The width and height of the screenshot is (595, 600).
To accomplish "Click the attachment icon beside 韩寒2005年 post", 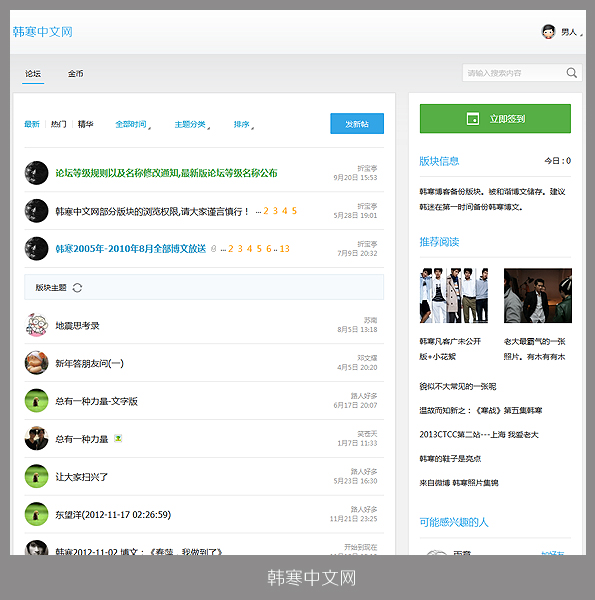I will (x=214, y=249).
